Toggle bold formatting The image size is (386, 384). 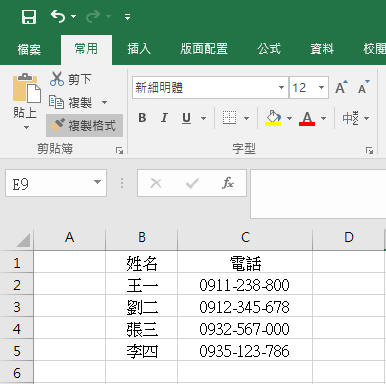(x=142, y=118)
